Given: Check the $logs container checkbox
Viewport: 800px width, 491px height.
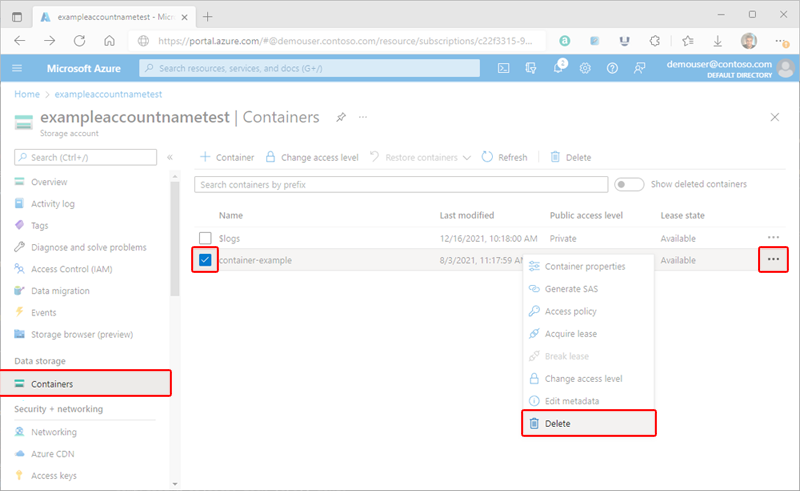Looking at the screenshot, I should (205, 238).
